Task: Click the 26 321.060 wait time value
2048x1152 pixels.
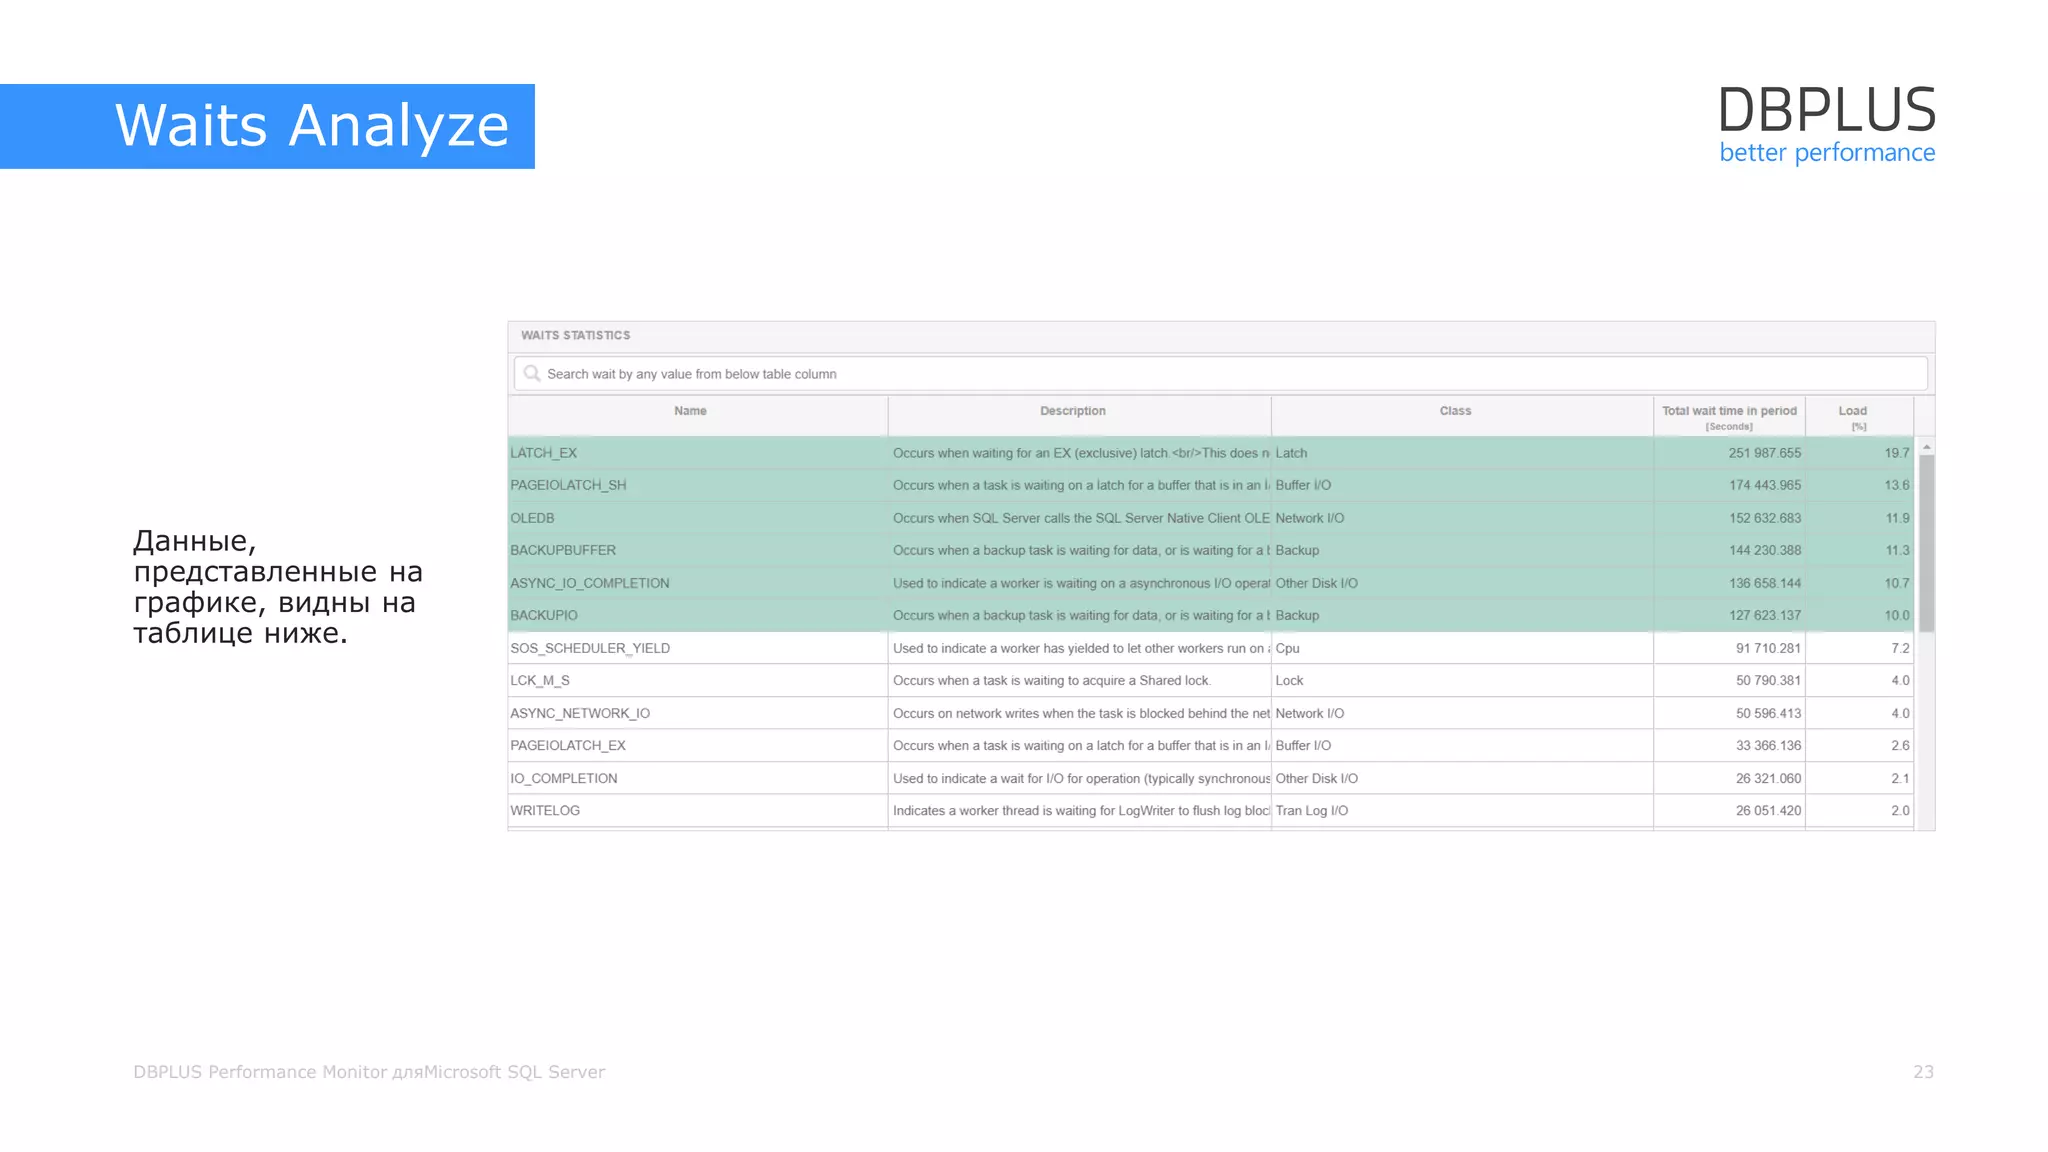Action: coord(1768,778)
